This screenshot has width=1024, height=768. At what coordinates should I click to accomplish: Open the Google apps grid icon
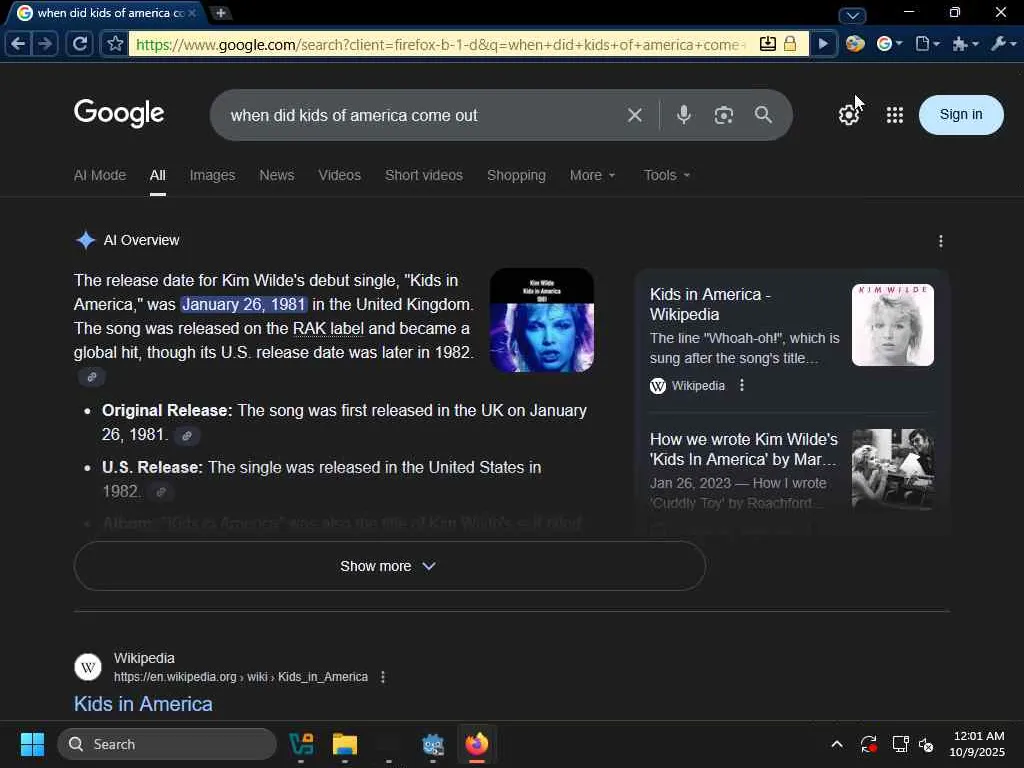tap(895, 115)
